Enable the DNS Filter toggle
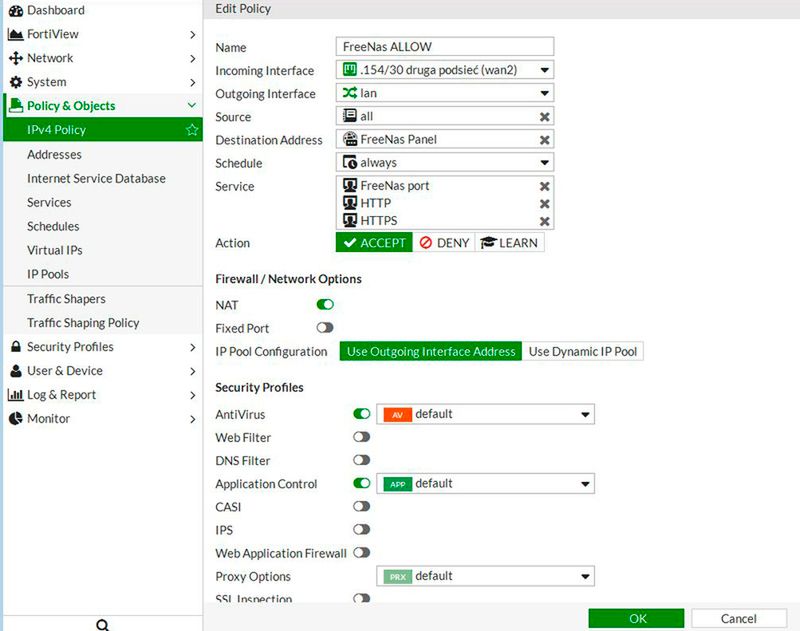This screenshot has width=800, height=631. click(362, 460)
